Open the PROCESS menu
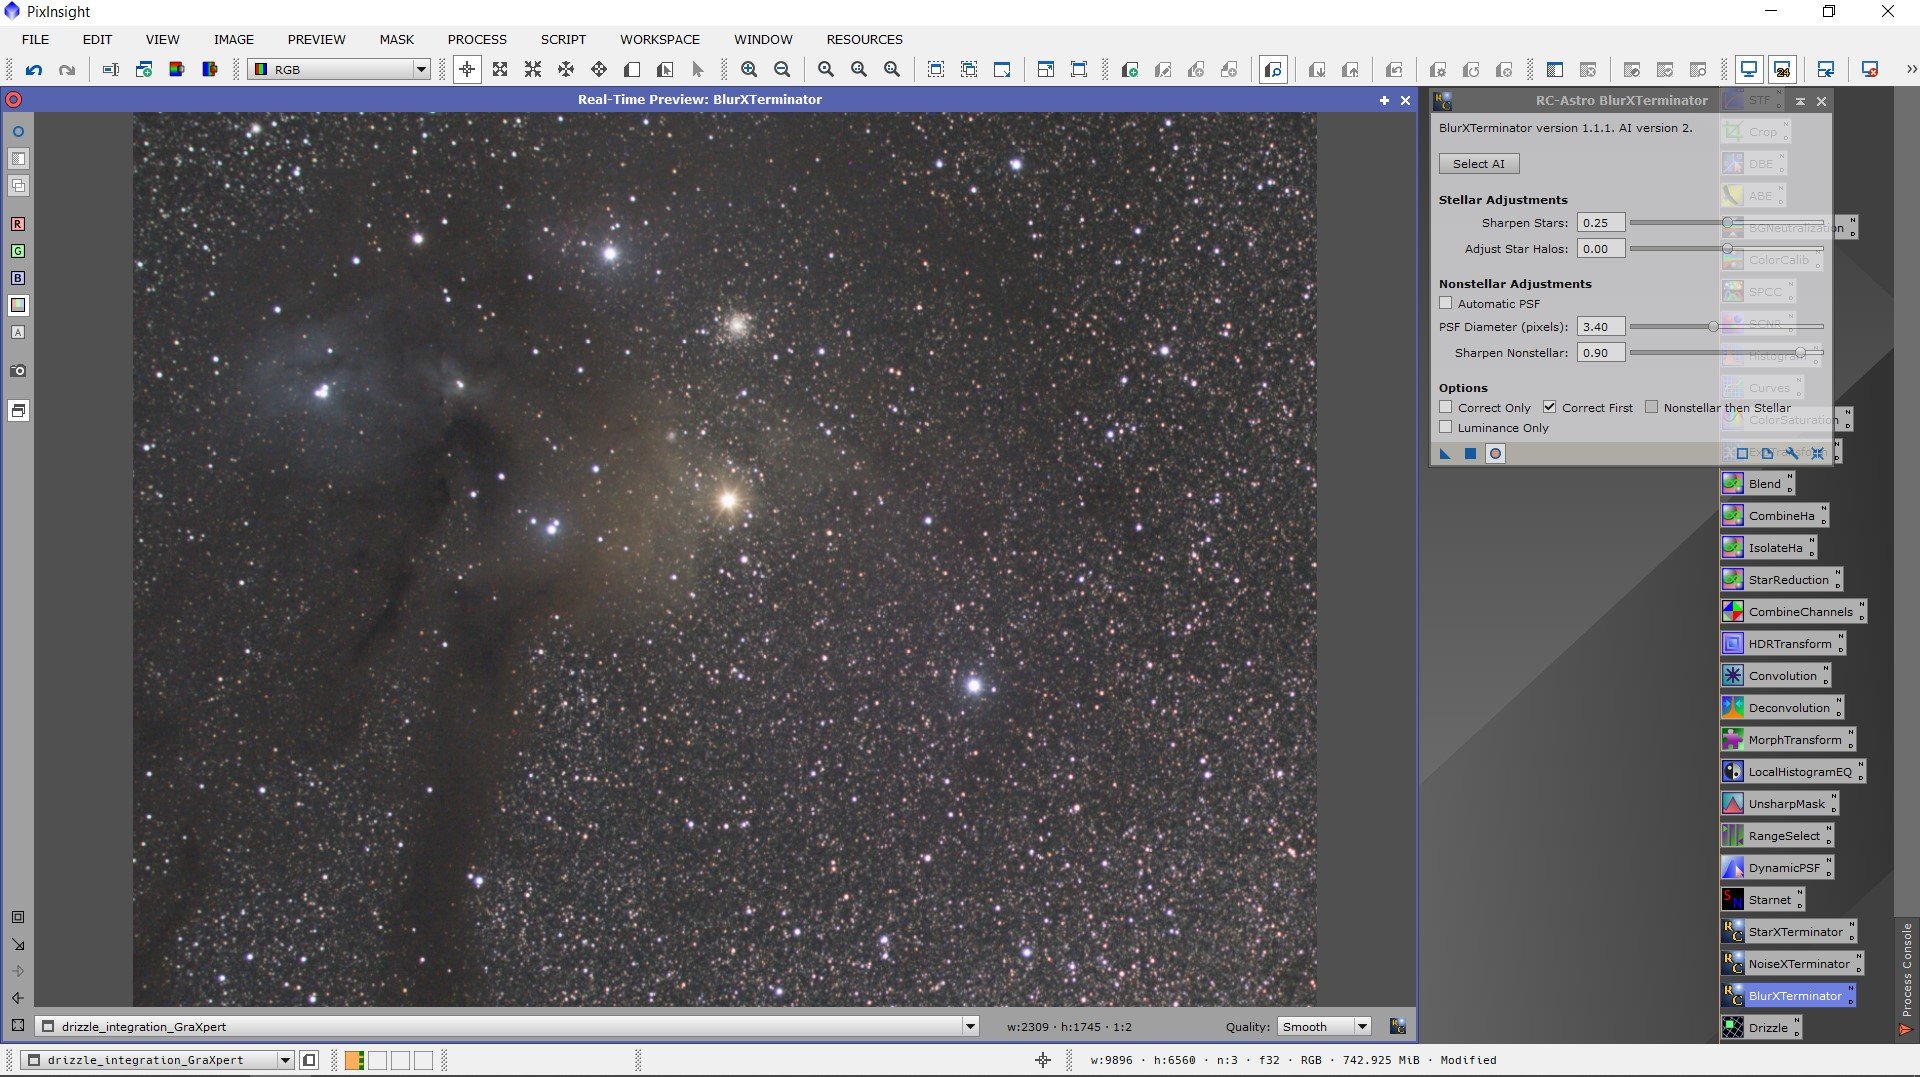1920x1077 pixels. pyautogui.click(x=477, y=39)
